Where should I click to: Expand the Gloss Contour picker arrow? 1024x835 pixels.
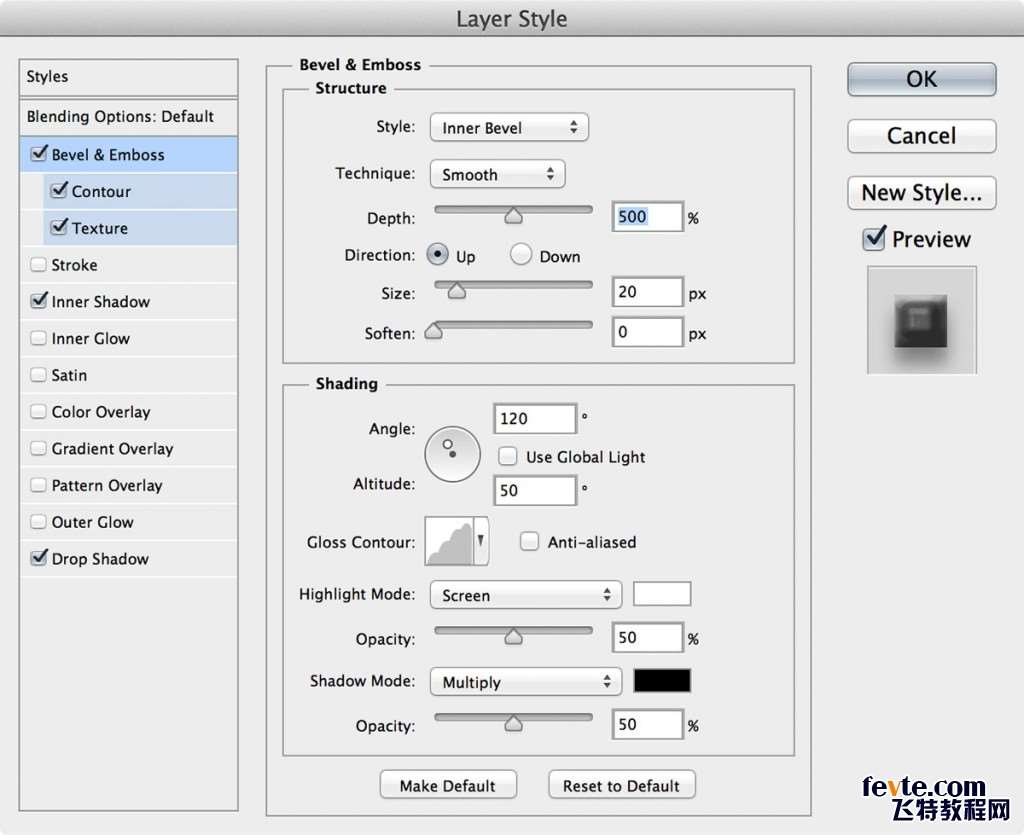pyautogui.click(x=481, y=541)
